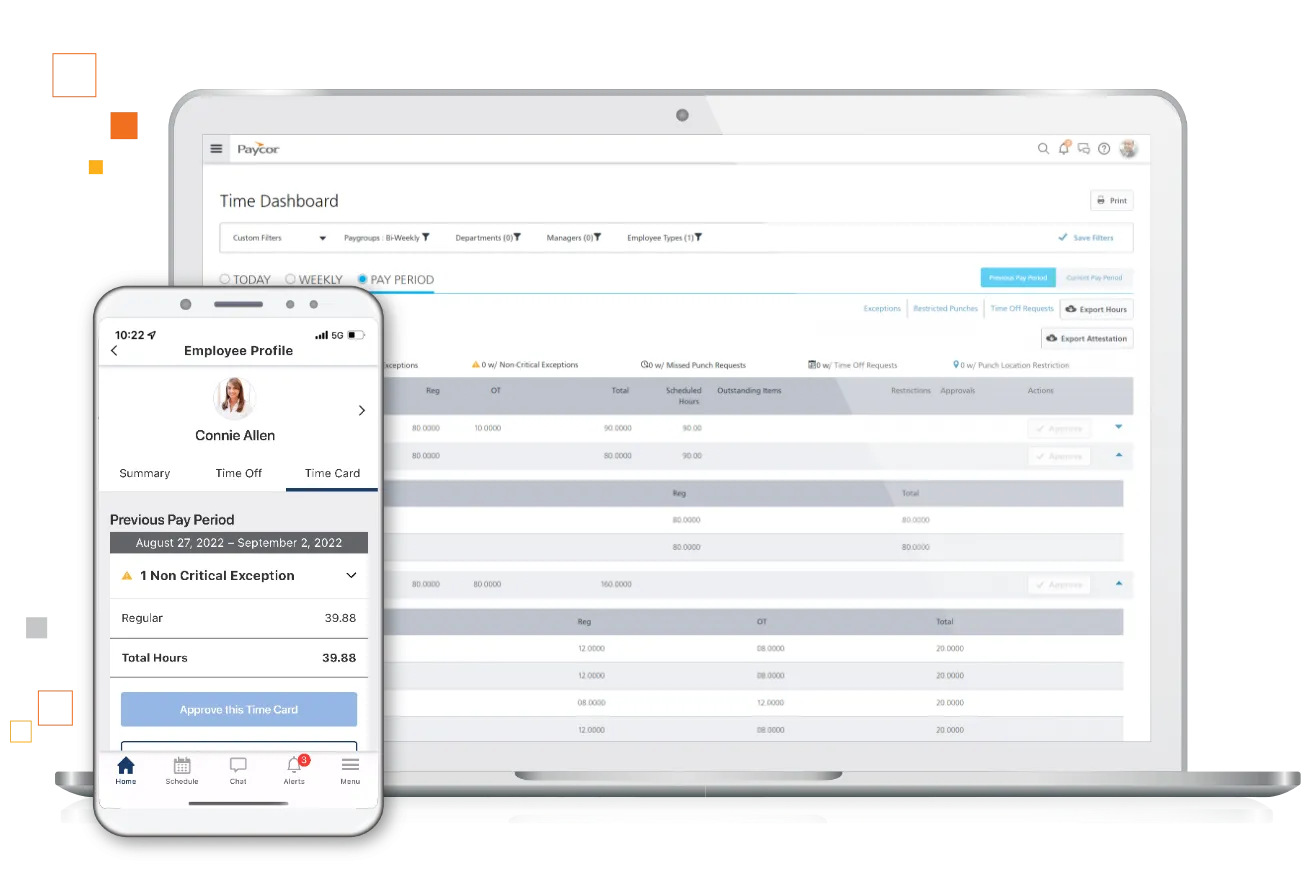Image resolution: width=1310 pixels, height=884 pixels.
Task: Expand the 1 Non Critical Exception row
Action: click(x=239, y=576)
